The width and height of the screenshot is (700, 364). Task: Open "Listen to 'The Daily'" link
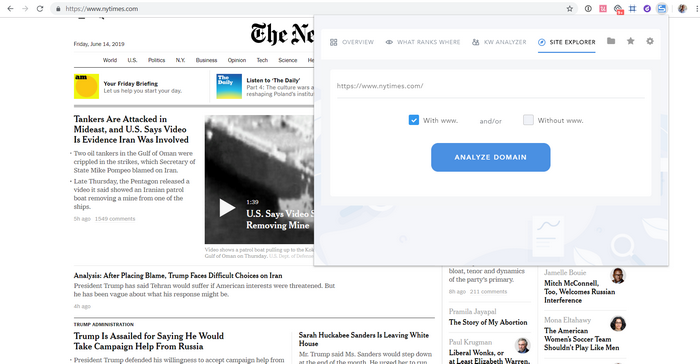pos(273,80)
